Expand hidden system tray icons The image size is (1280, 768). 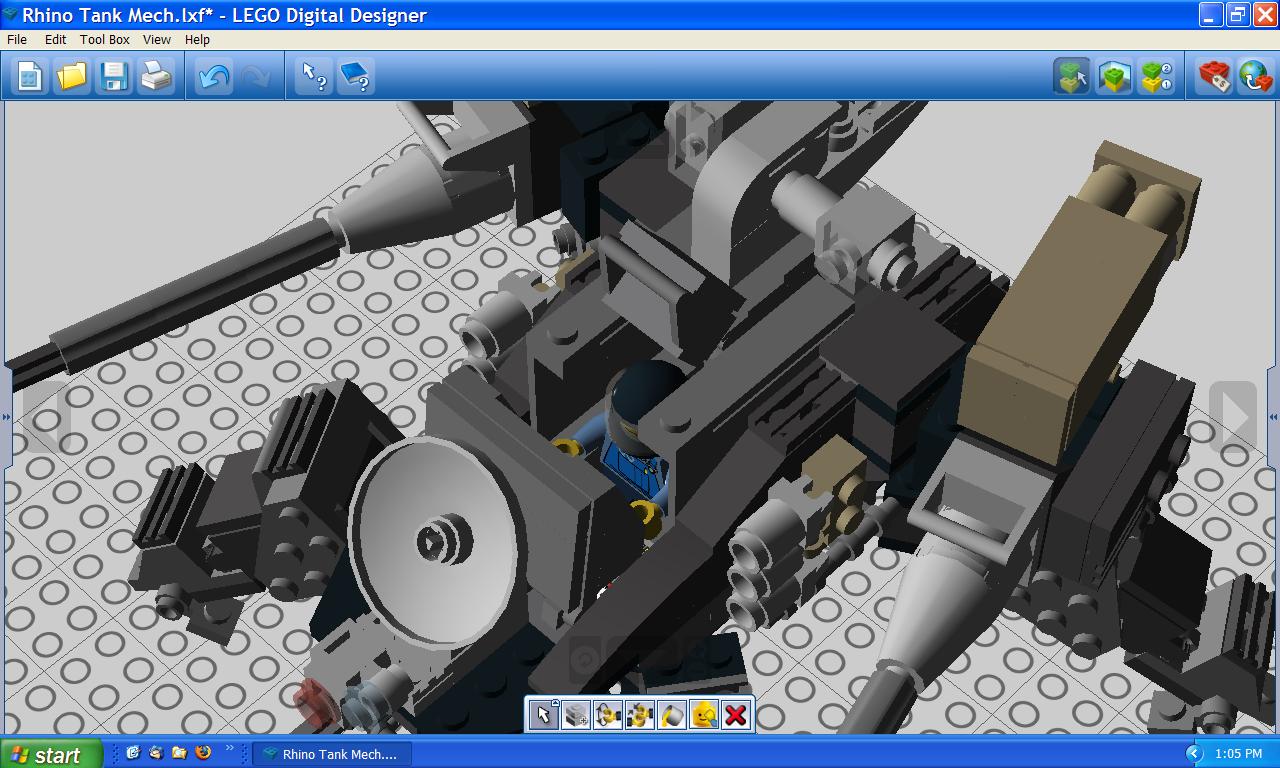(1194, 753)
